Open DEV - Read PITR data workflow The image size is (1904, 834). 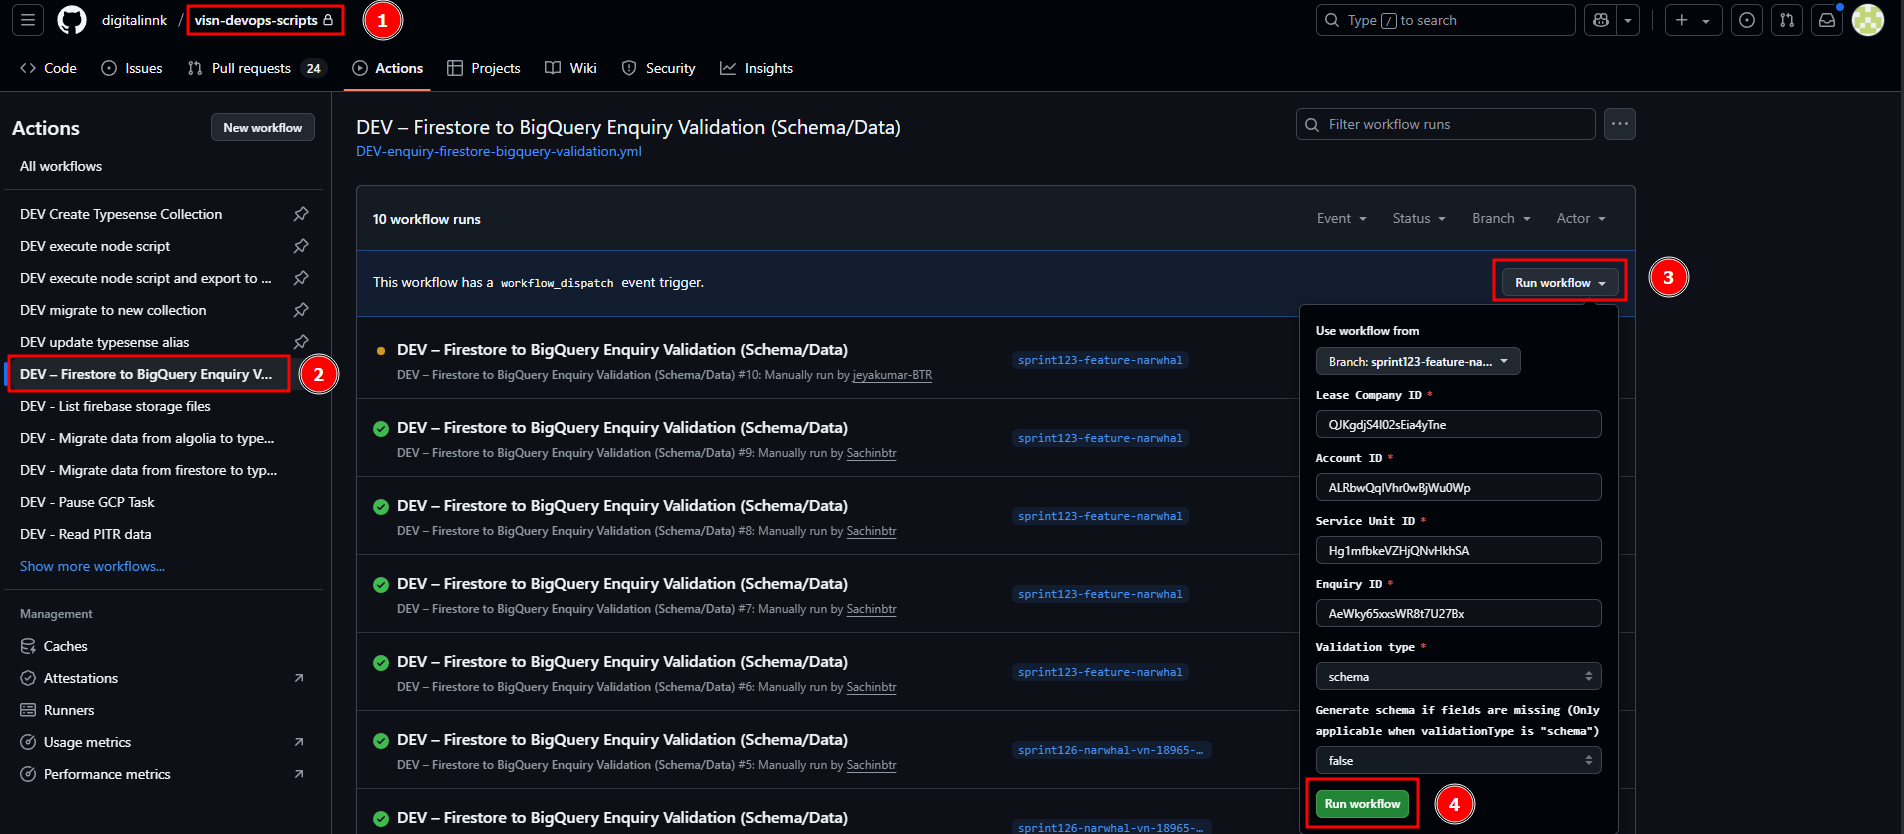[x=86, y=534]
